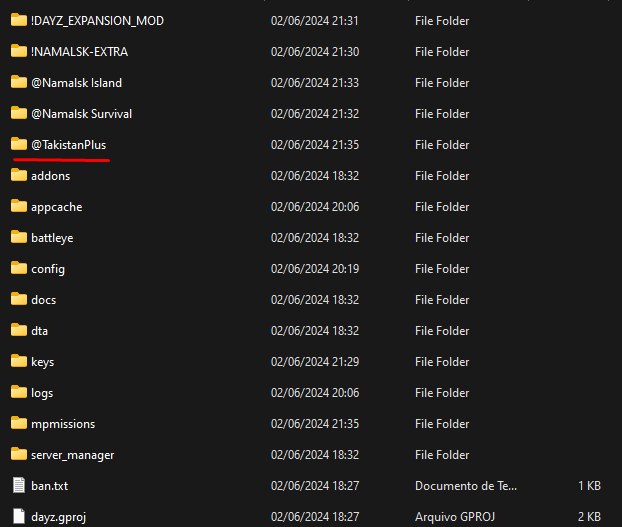Image resolution: width=622 pixels, height=527 pixels.
Task: Click the battleye folder icon
Action: (19, 237)
